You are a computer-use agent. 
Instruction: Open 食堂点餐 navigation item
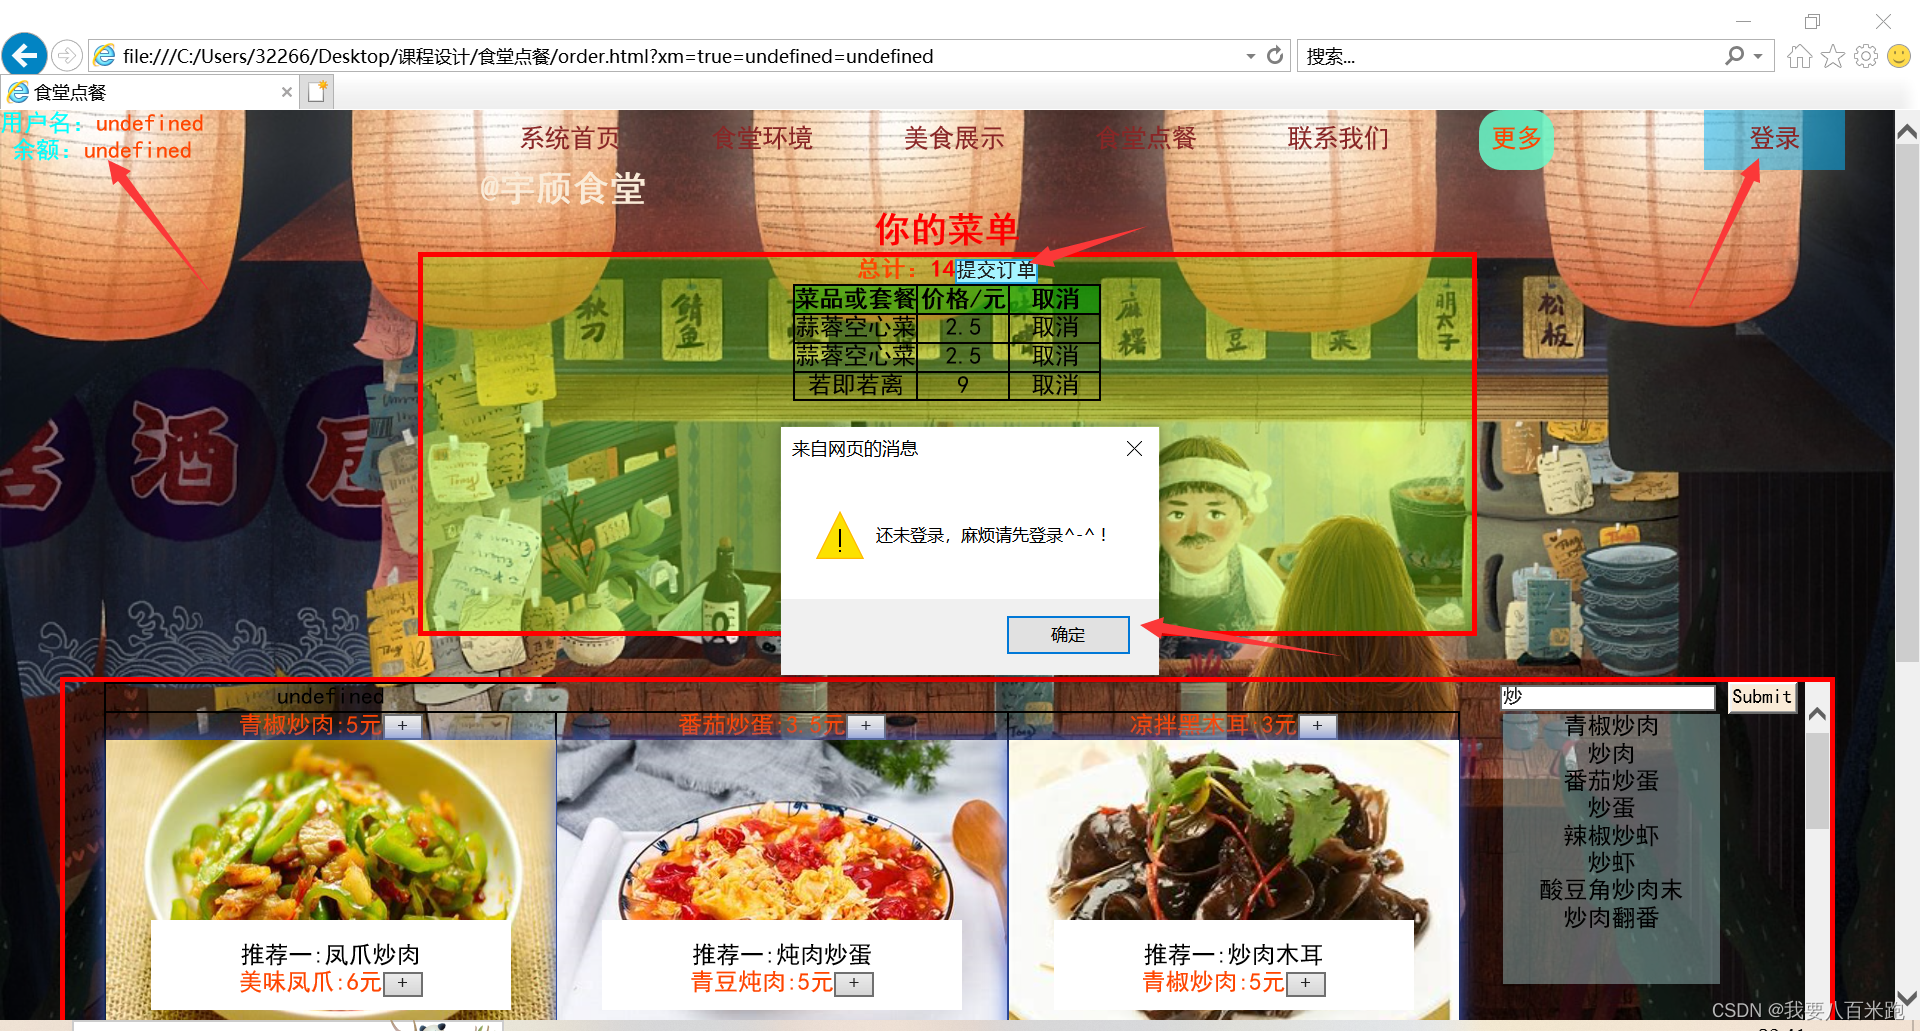pyautogui.click(x=1146, y=138)
